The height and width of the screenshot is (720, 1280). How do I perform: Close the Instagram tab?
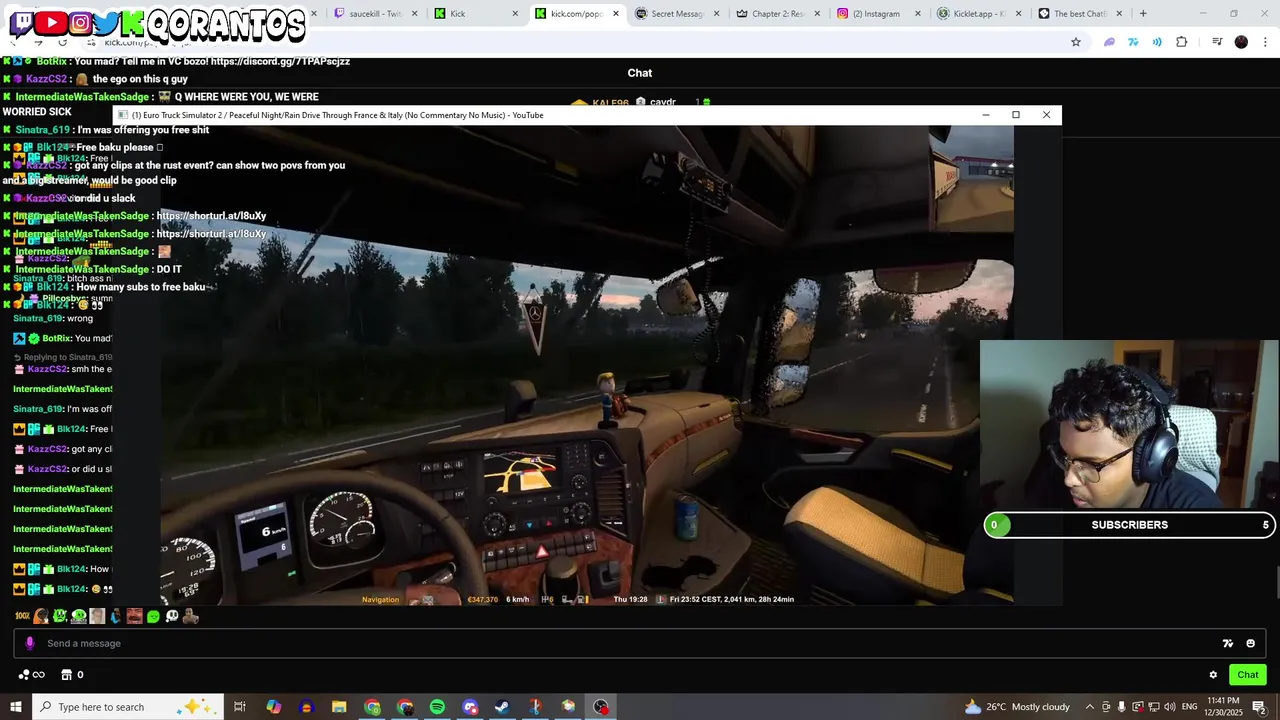pyautogui.click(x=918, y=14)
